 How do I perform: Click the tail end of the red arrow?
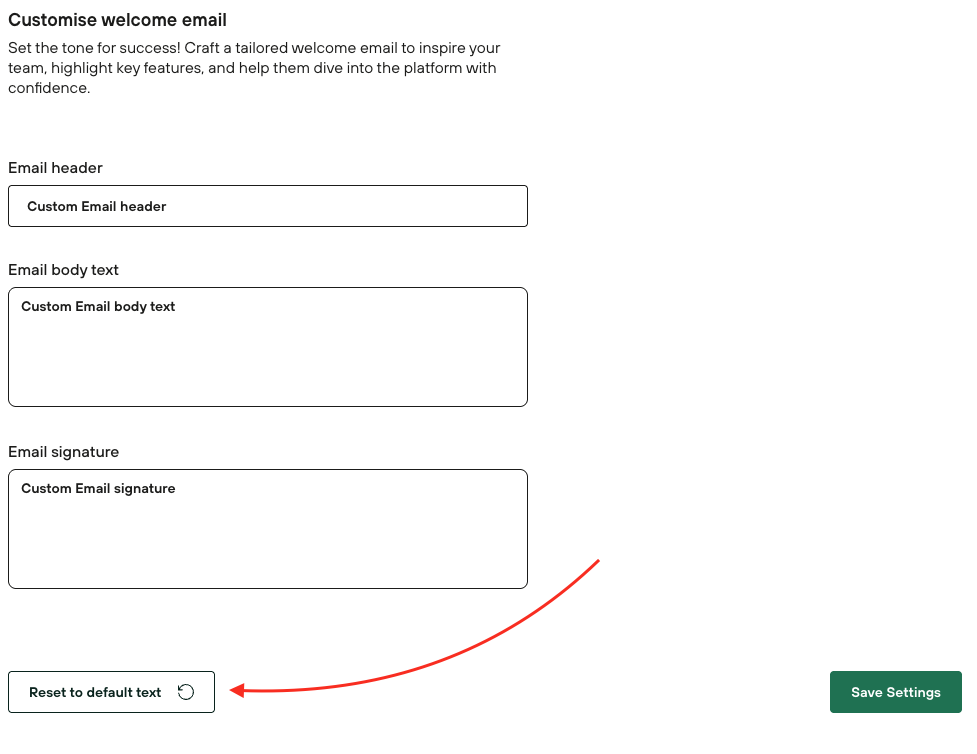point(597,561)
